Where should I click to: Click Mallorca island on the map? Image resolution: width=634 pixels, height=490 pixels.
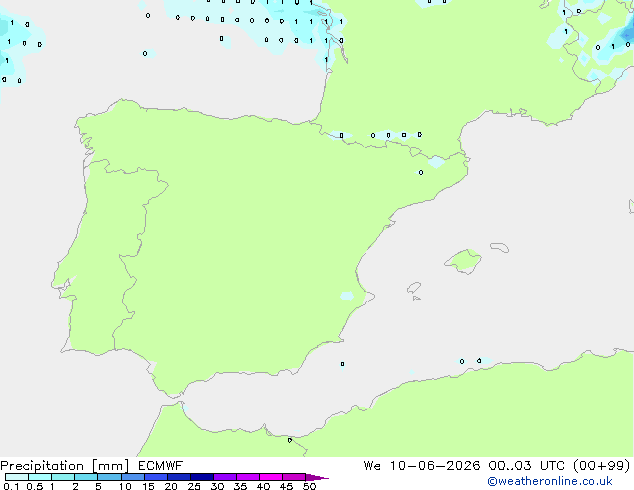[464, 261]
